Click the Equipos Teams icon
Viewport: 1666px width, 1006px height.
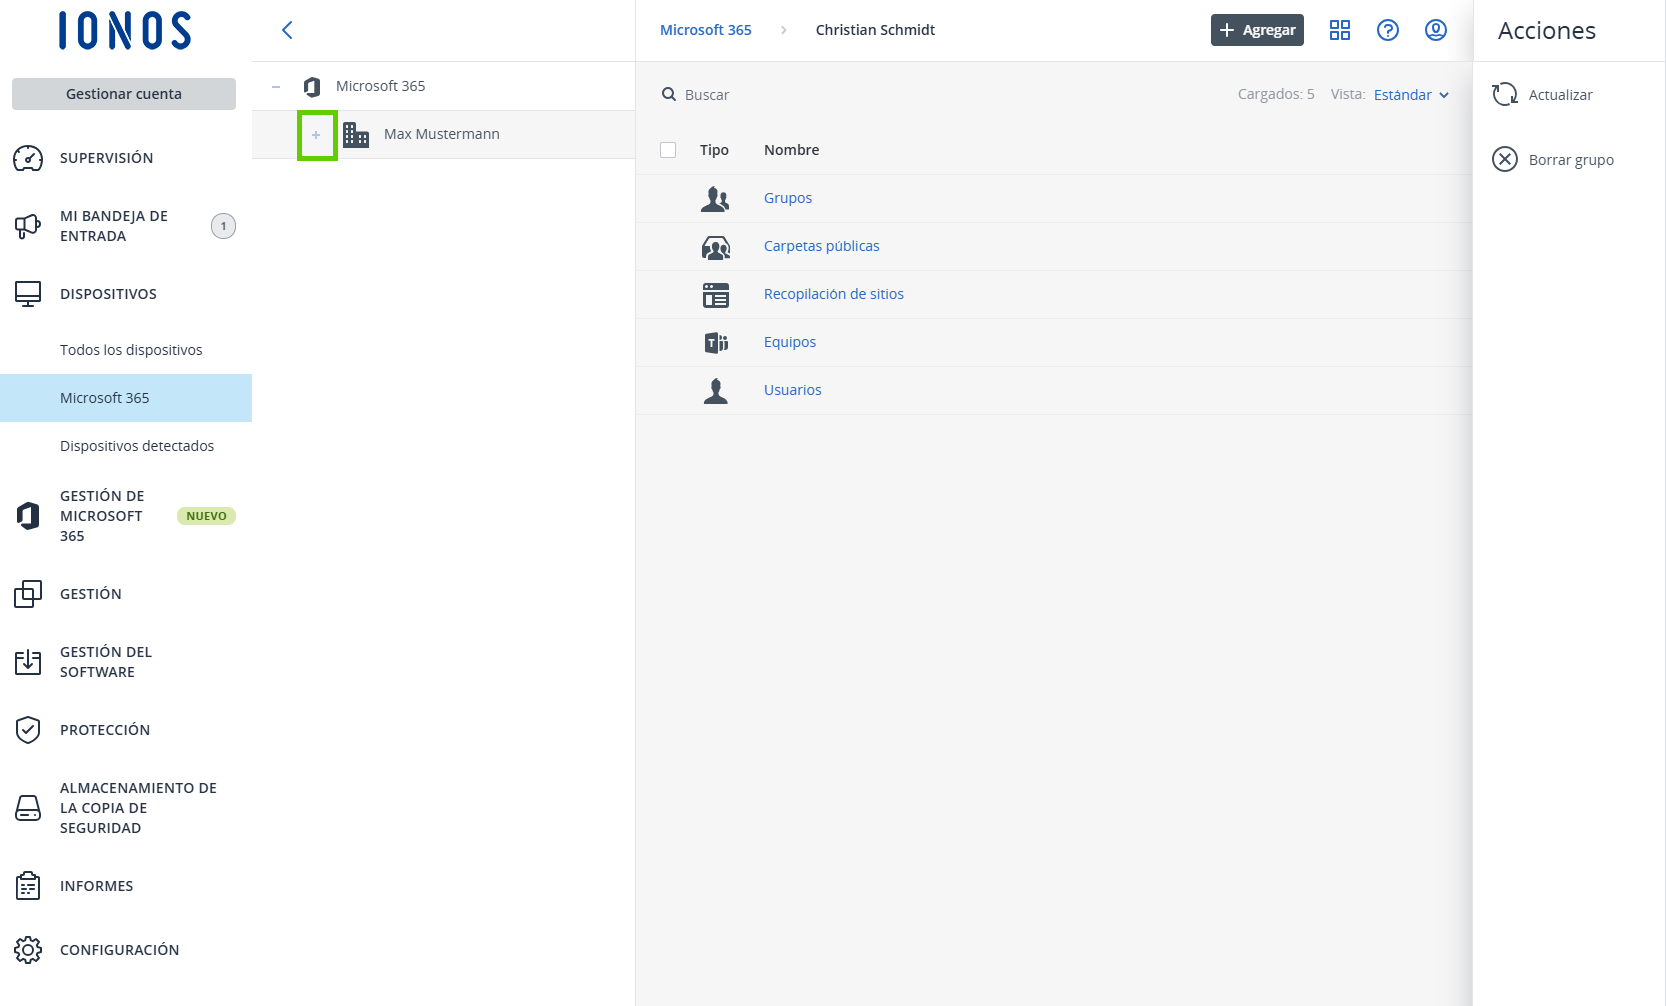pos(715,343)
